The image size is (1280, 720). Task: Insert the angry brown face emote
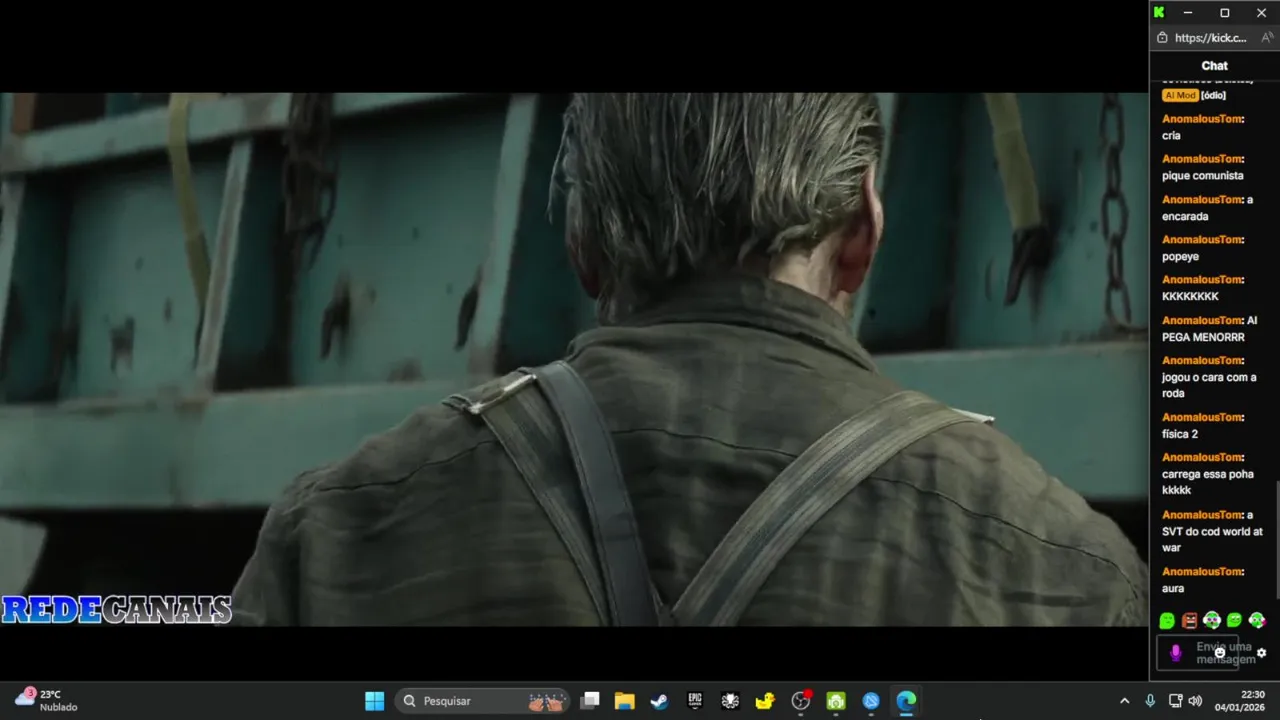click(1189, 621)
